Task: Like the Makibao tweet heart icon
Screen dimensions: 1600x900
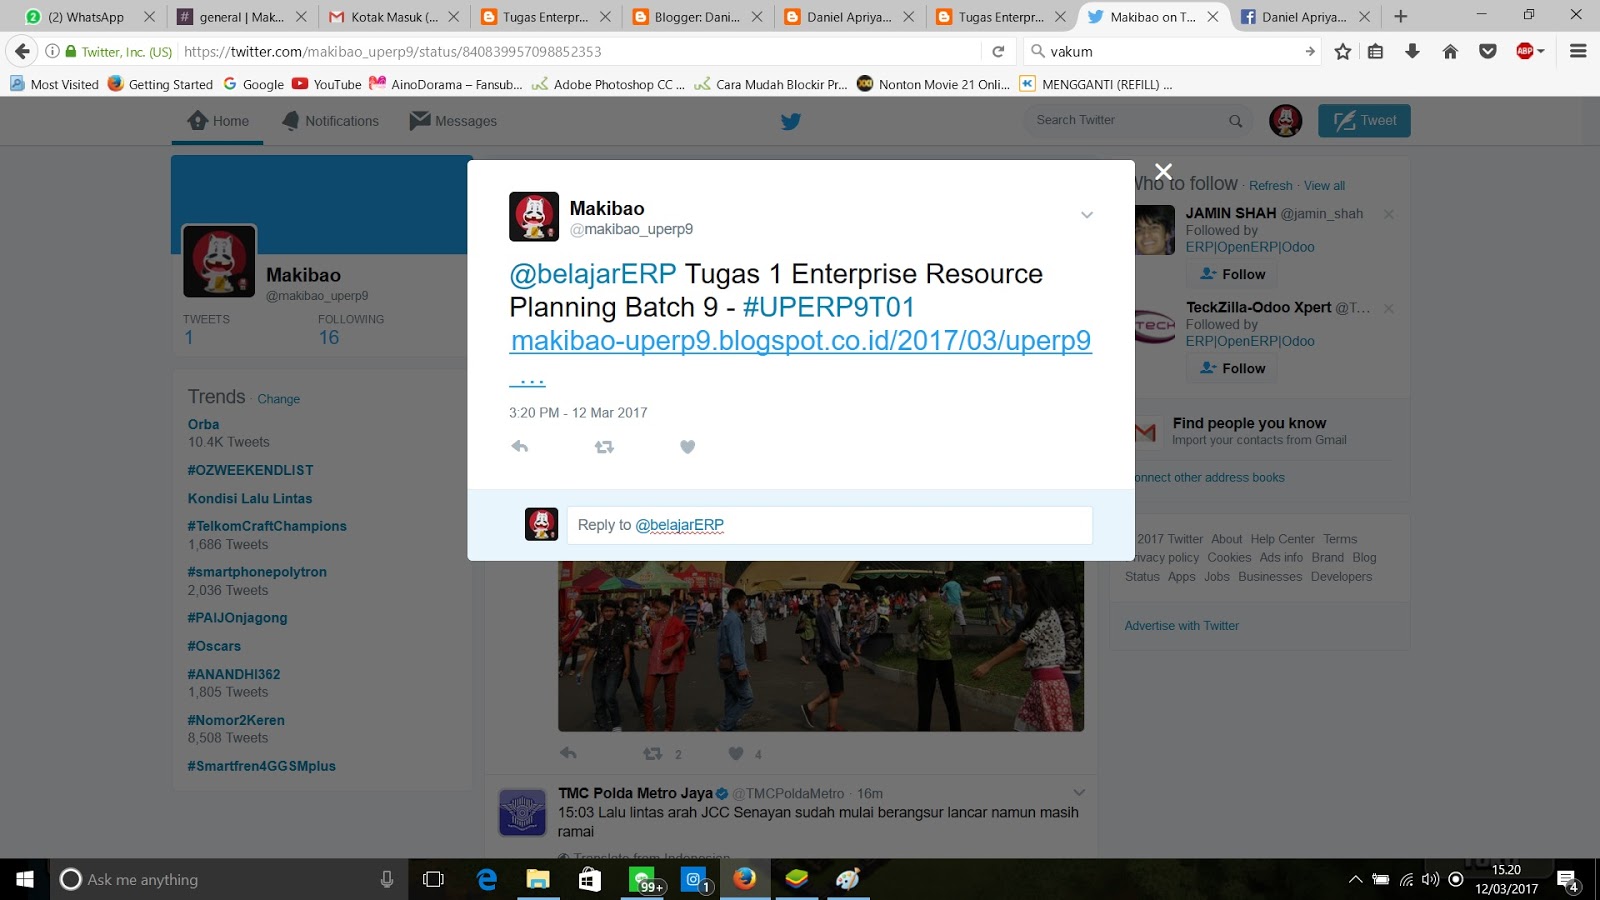Action: (687, 447)
